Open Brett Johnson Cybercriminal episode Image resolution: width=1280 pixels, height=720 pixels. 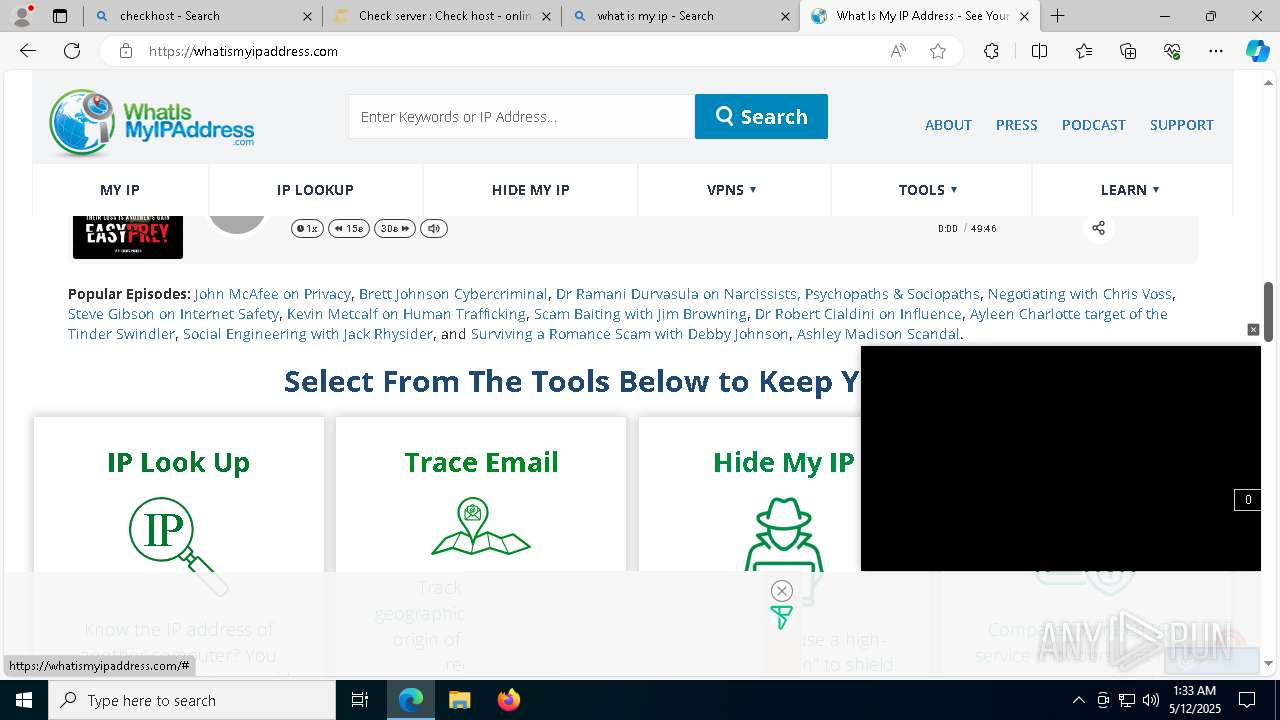click(x=453, y=294)
